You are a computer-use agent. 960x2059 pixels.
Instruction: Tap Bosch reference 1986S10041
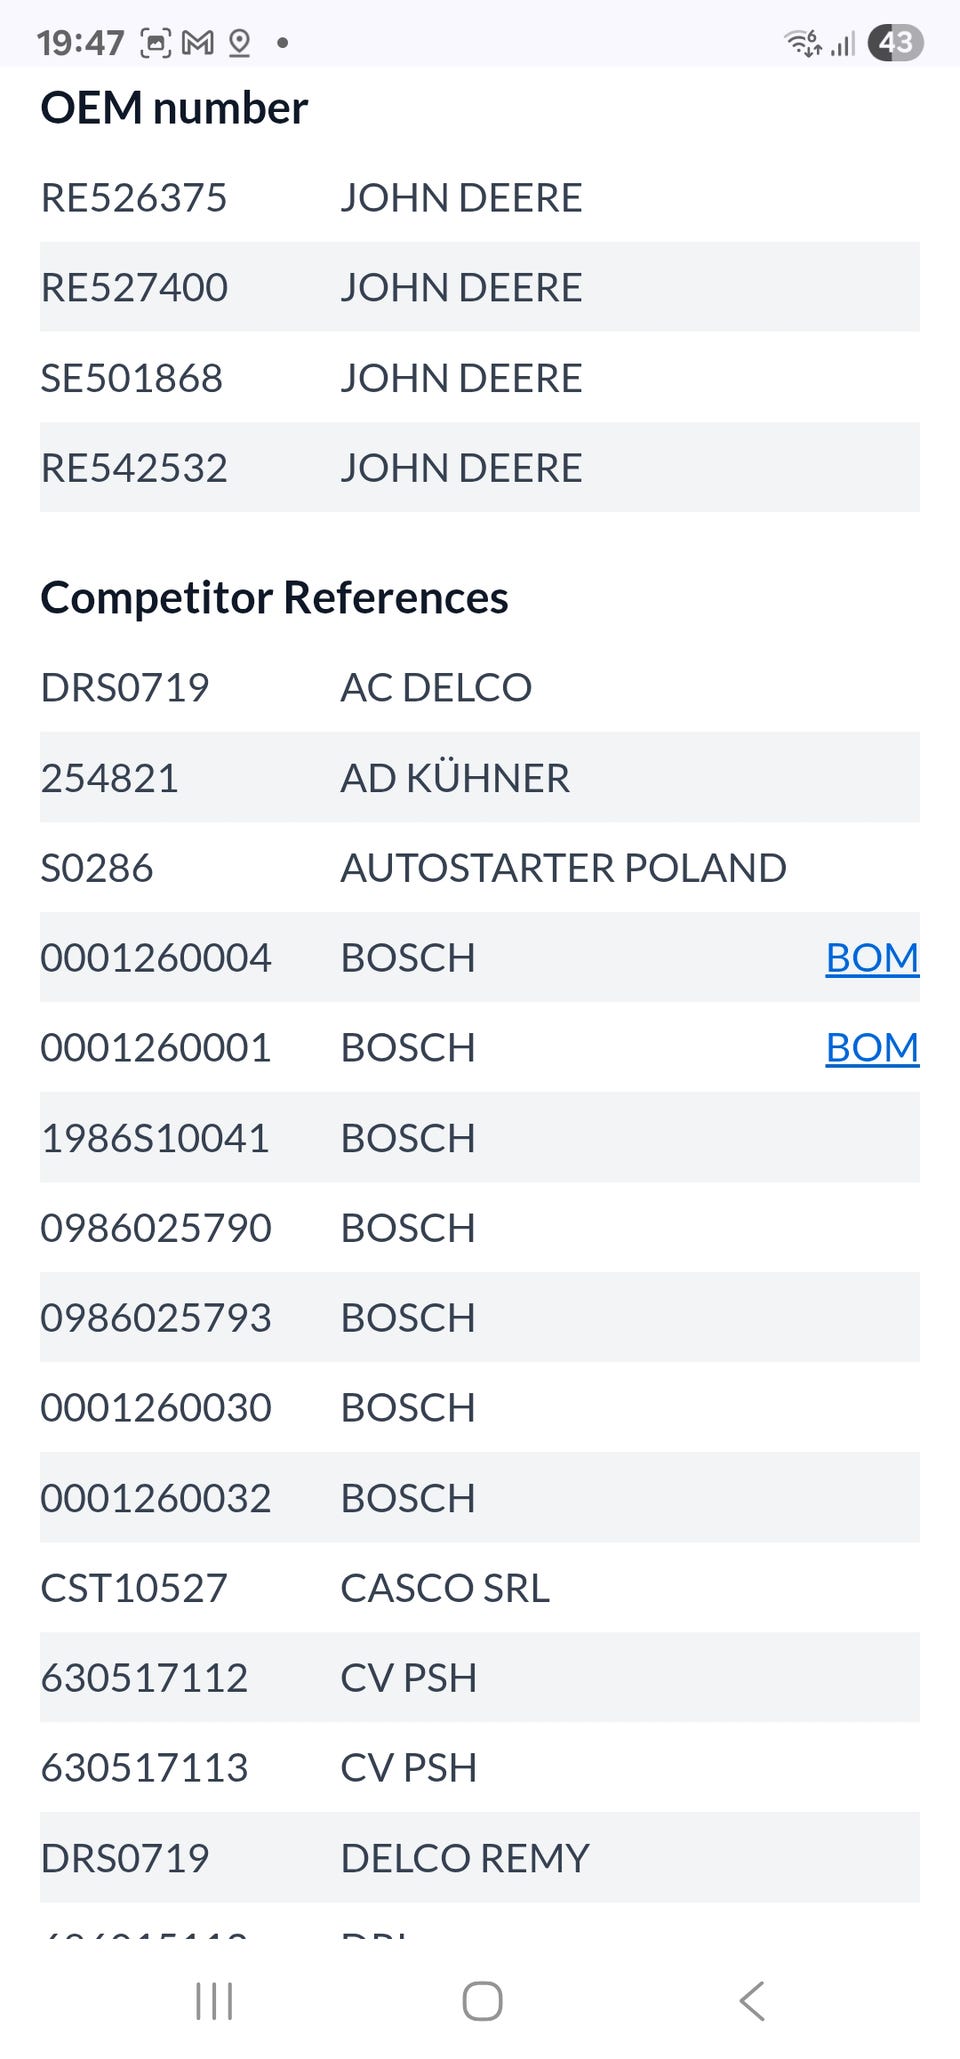155,1138
